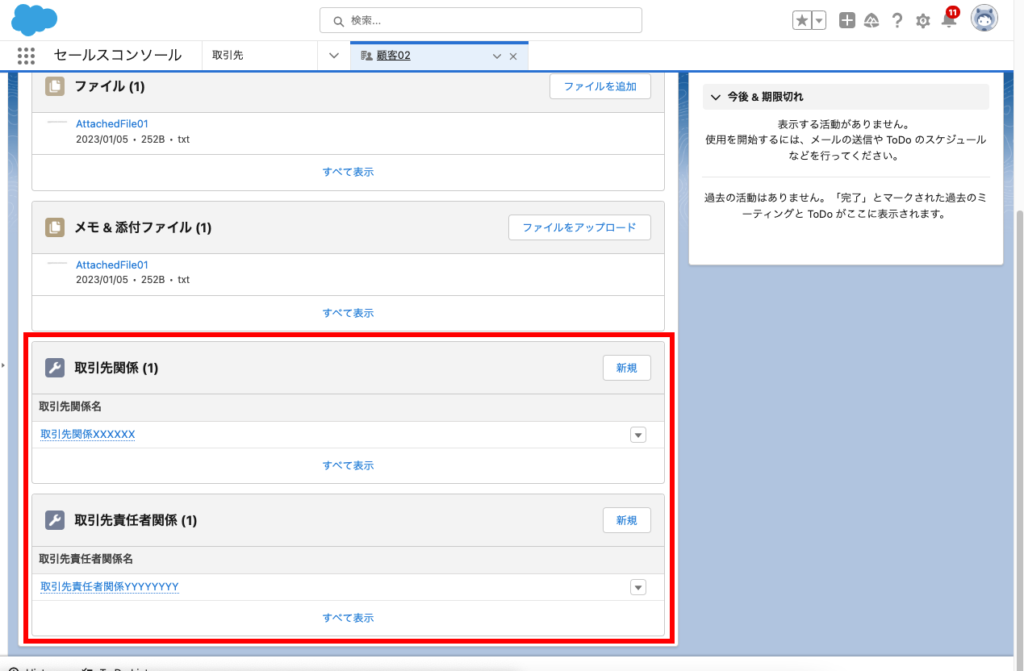Open the user profile avatar
Screen dimensions: 1024x671
point(984,19)
